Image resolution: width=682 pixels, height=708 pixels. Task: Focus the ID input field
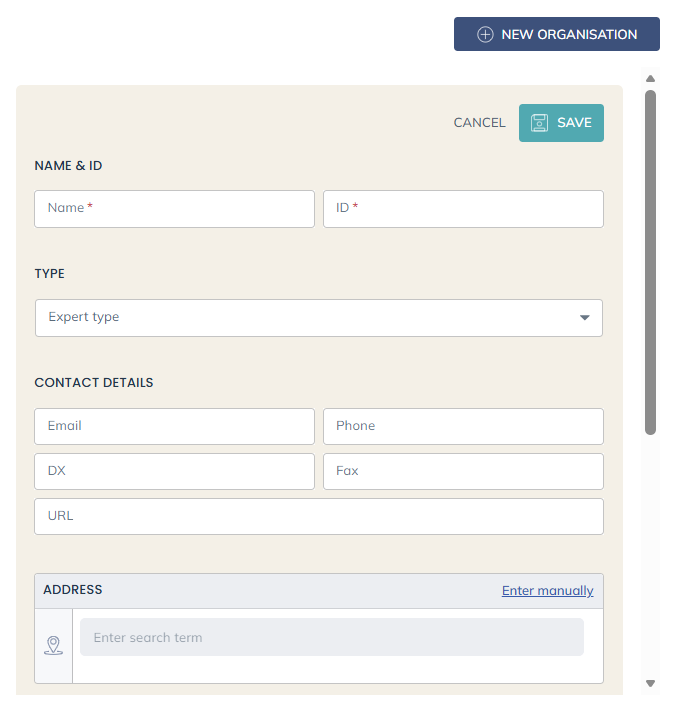tap(463, 209)
